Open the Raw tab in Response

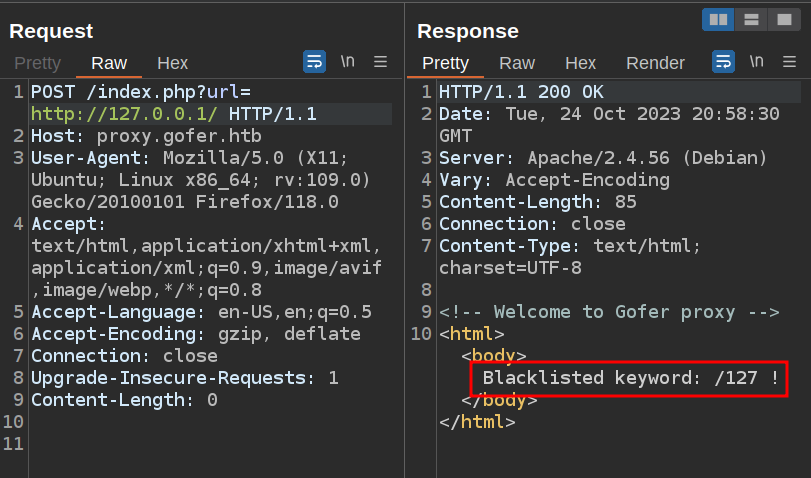pyautogui.click(x=517, y=63)
